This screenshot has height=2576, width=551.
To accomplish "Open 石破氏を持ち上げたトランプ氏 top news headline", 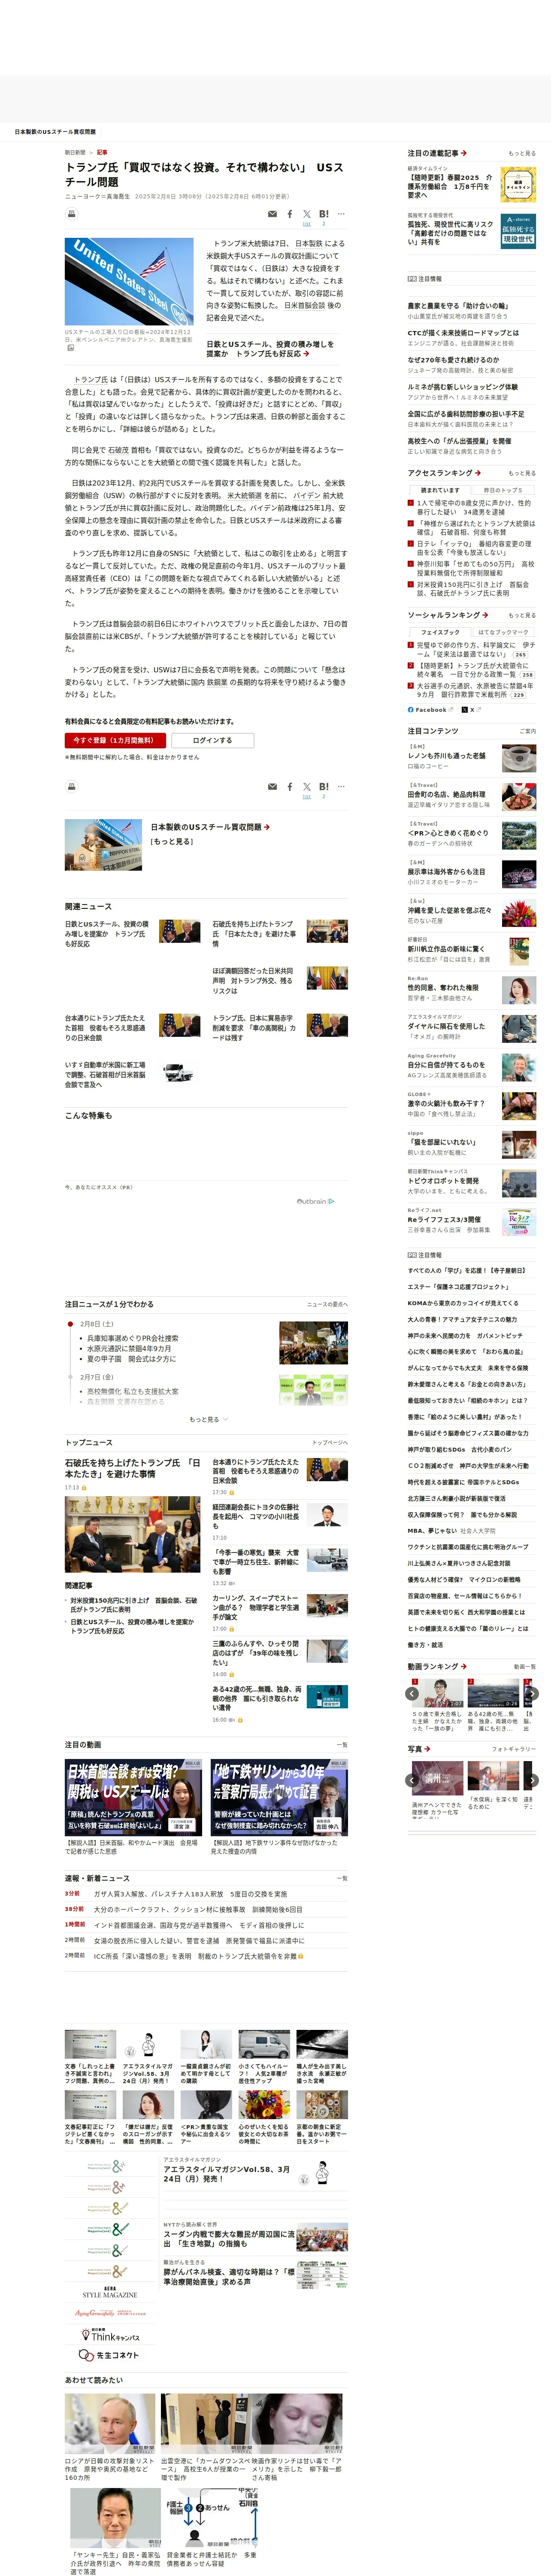I will pos(132,1468).
